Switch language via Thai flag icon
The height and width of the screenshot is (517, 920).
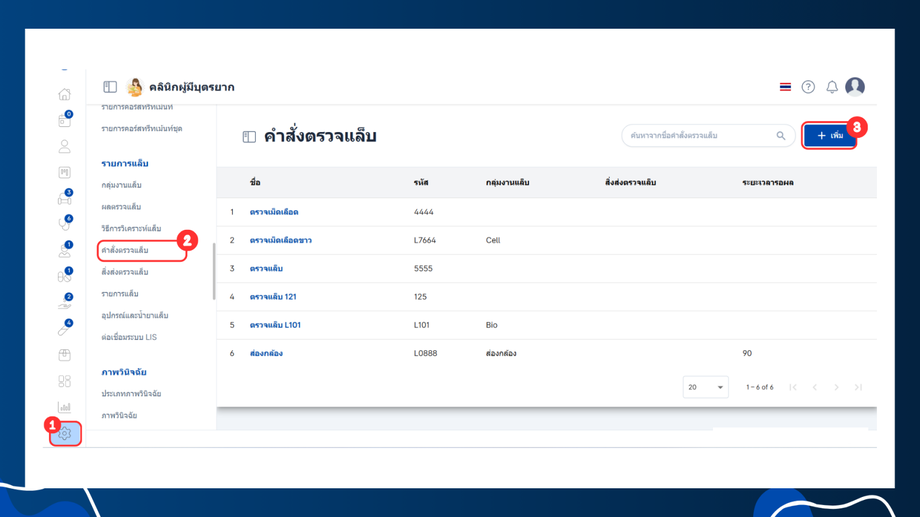785,87
